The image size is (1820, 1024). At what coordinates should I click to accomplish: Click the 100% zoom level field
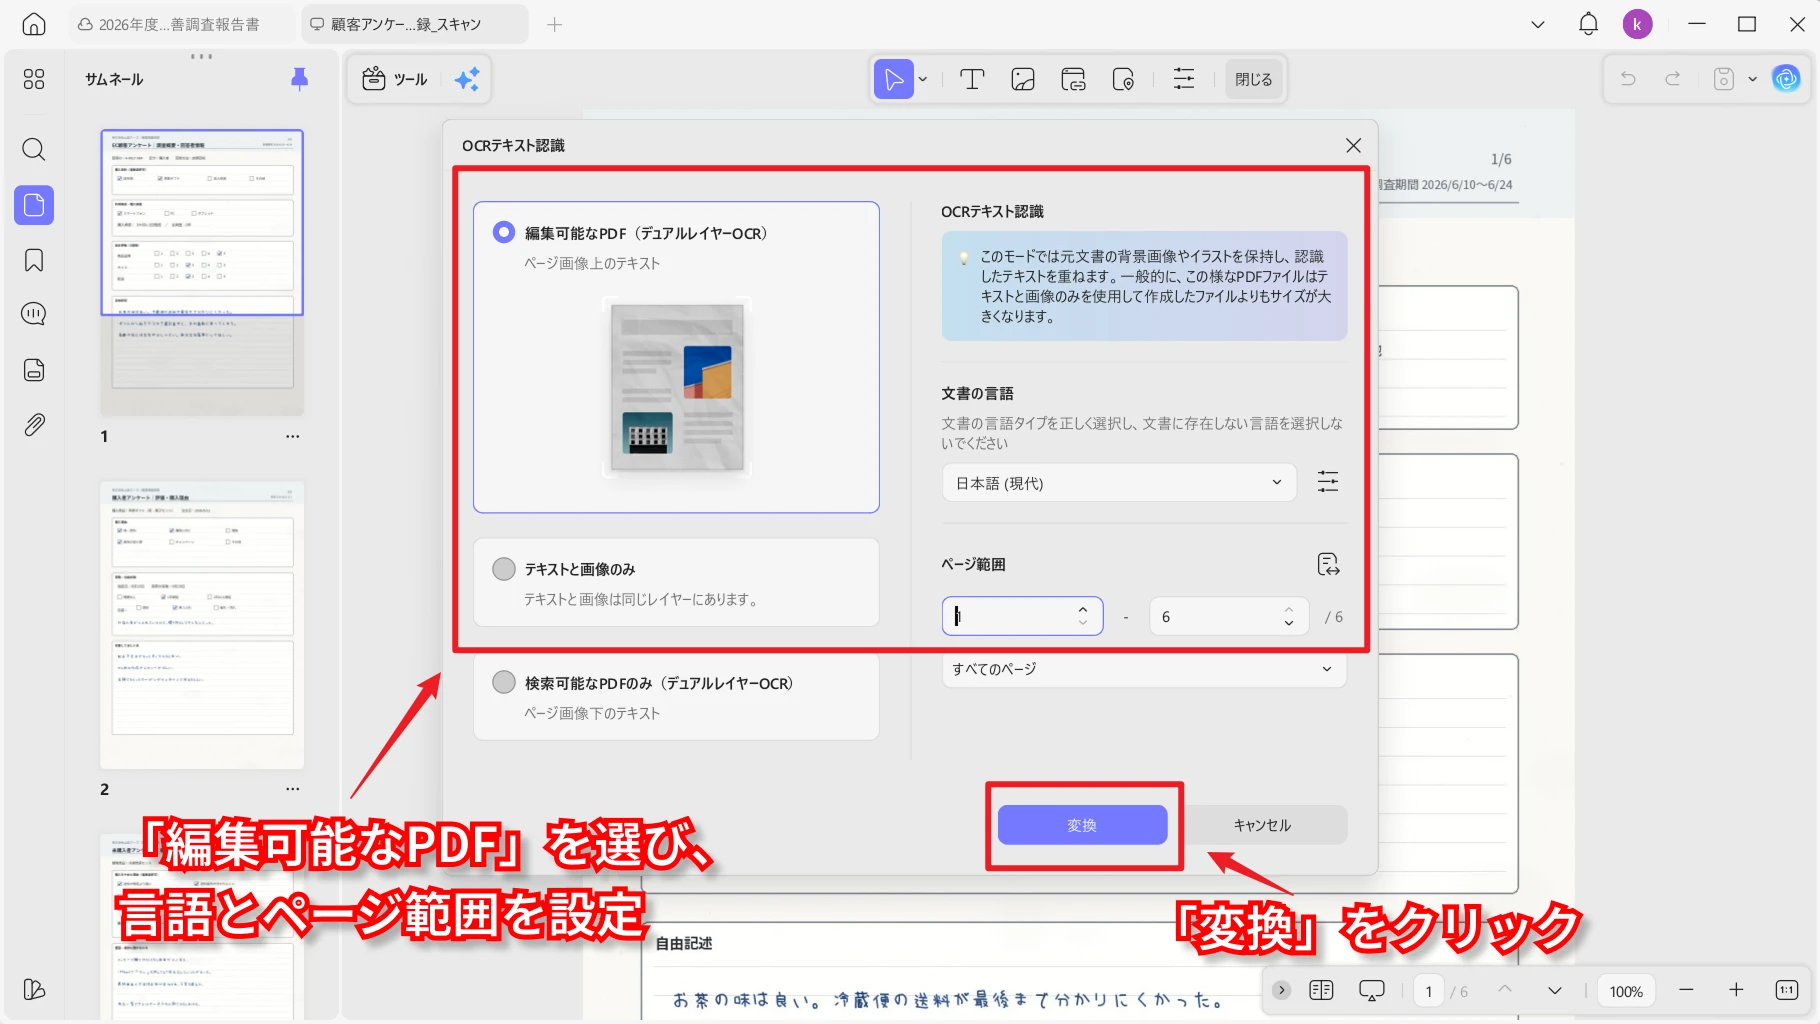pos(1626,991)
